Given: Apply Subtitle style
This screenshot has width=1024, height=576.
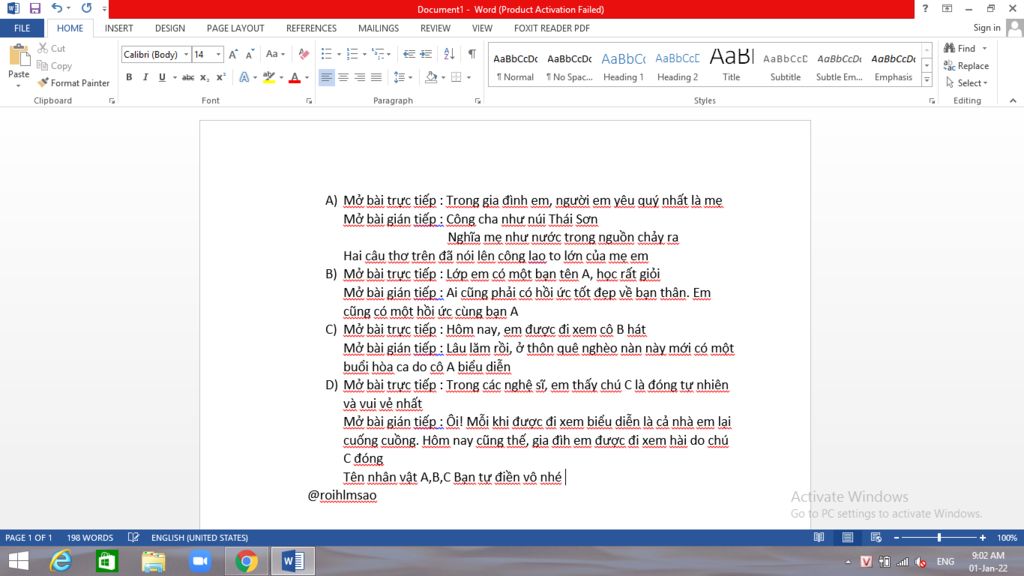Looking at the screenshot, I should [785, 65].
